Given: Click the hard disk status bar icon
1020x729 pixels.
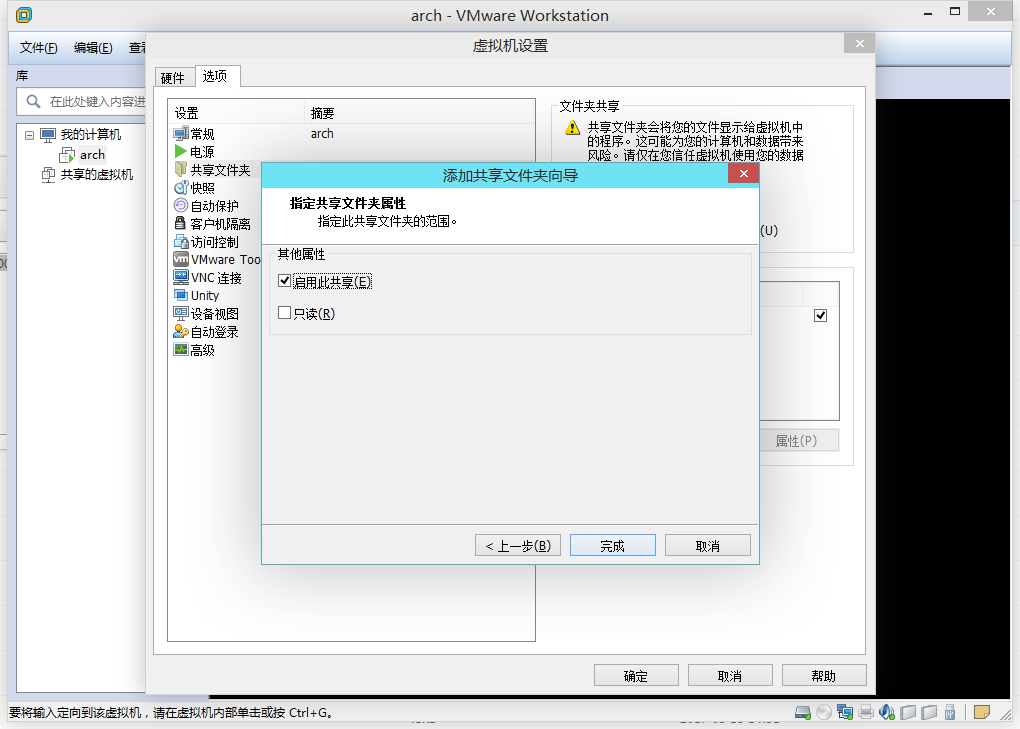Looking at the screenshot, I should coord(803,712).
